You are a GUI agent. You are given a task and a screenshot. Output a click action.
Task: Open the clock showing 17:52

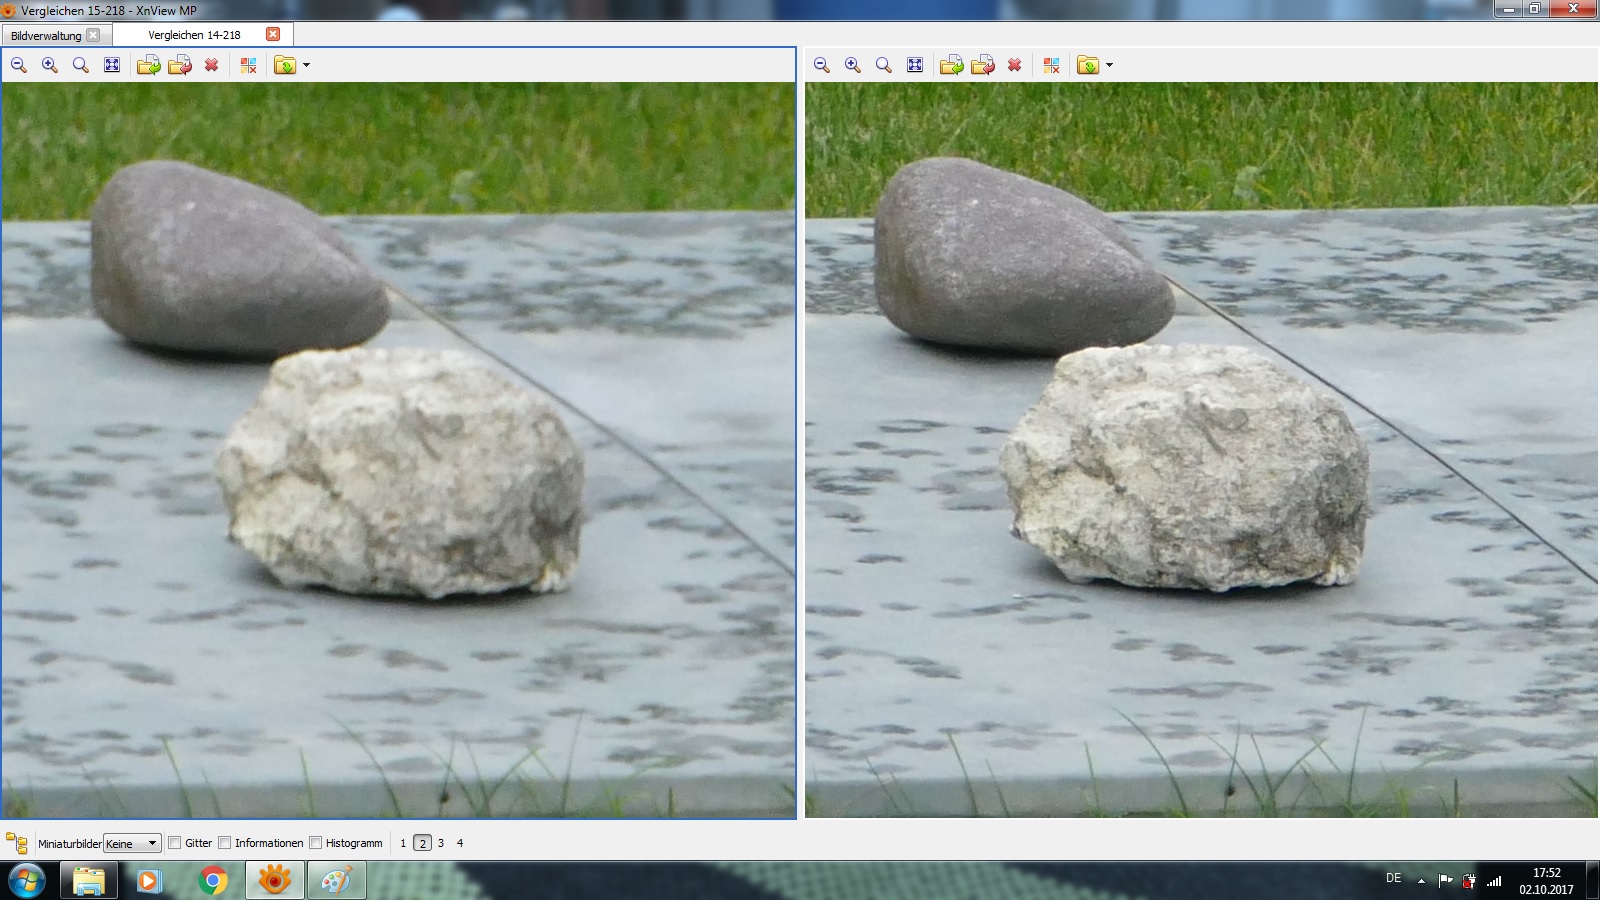click(x=1546, y=881)
